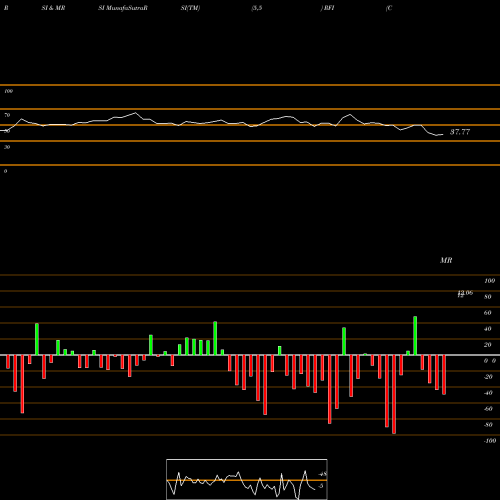Click the MR axis label 20
Screen dimensions: 500x500
488,345
